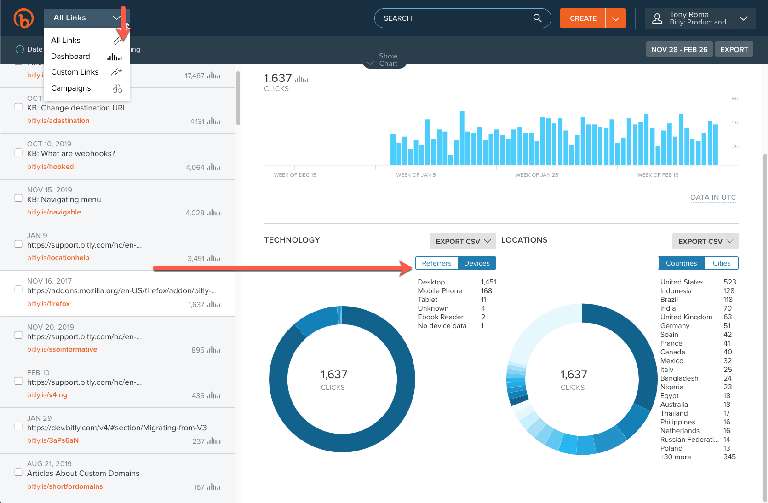The width and height of the screenshot is (768, 503).
Task: Open the bit.ly cdestination short link
Action: [58, 120]
